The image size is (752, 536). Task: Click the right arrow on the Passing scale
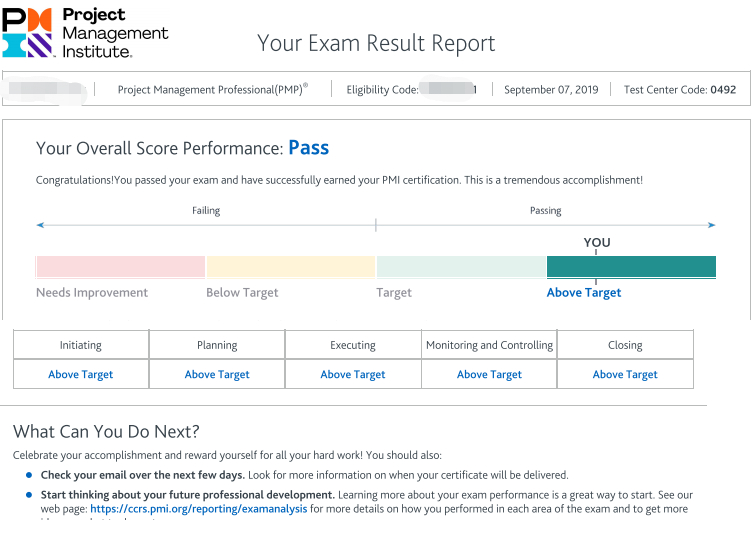click(x=711, y=226)
